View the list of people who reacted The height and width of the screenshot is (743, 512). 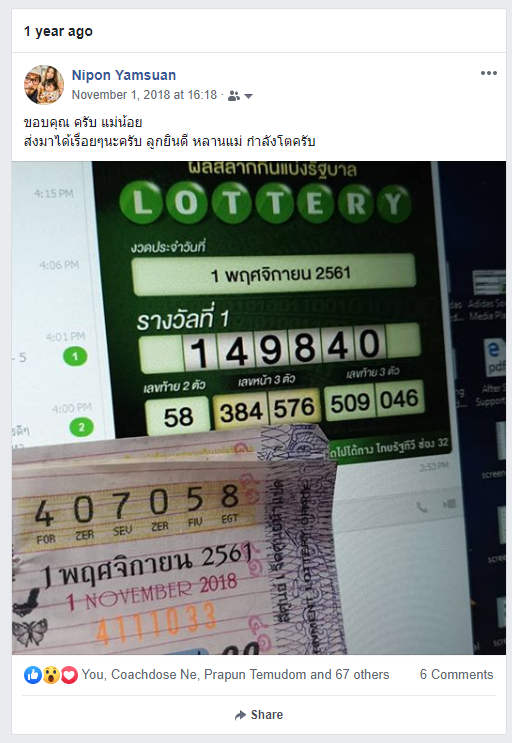point(235,674)
